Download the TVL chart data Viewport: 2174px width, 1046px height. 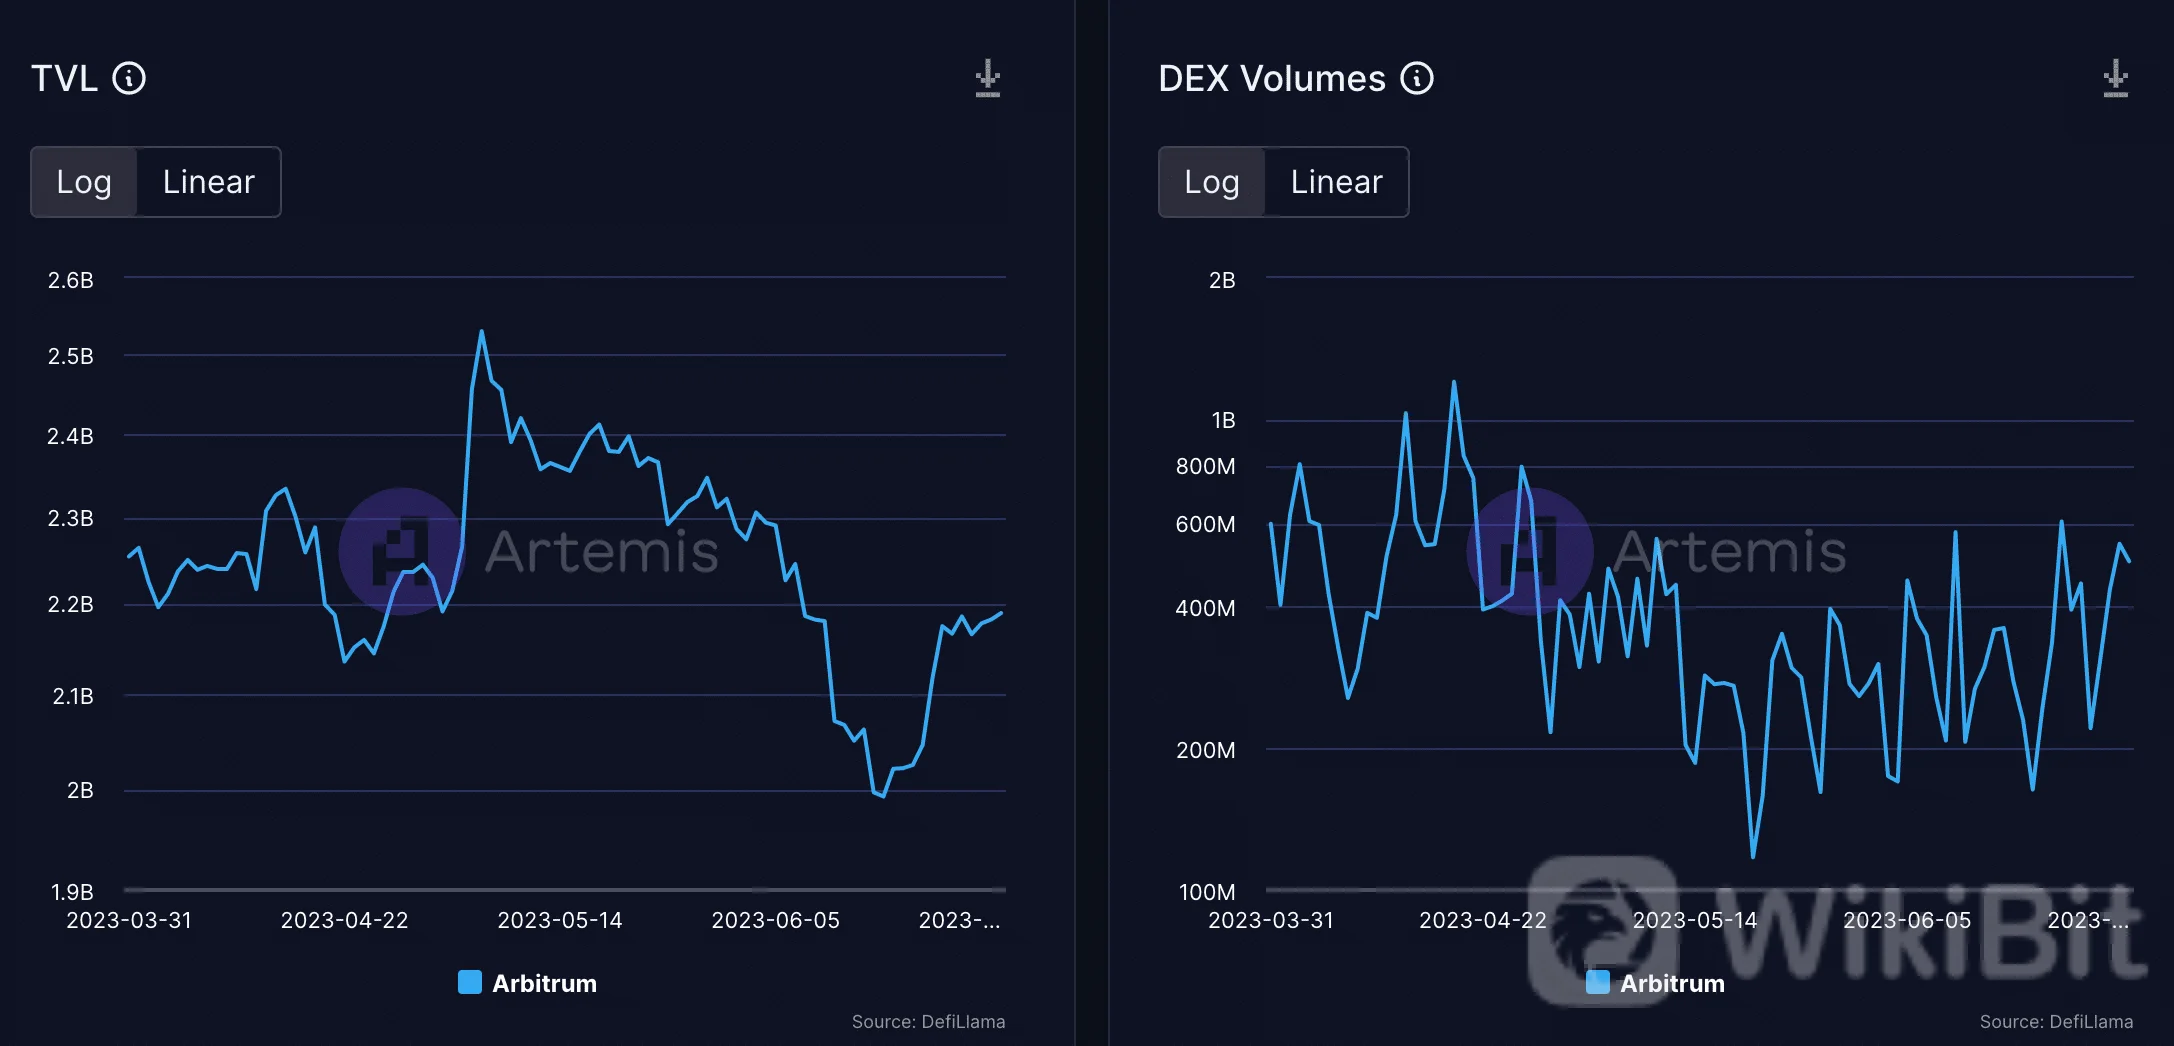tap(987, 78)
